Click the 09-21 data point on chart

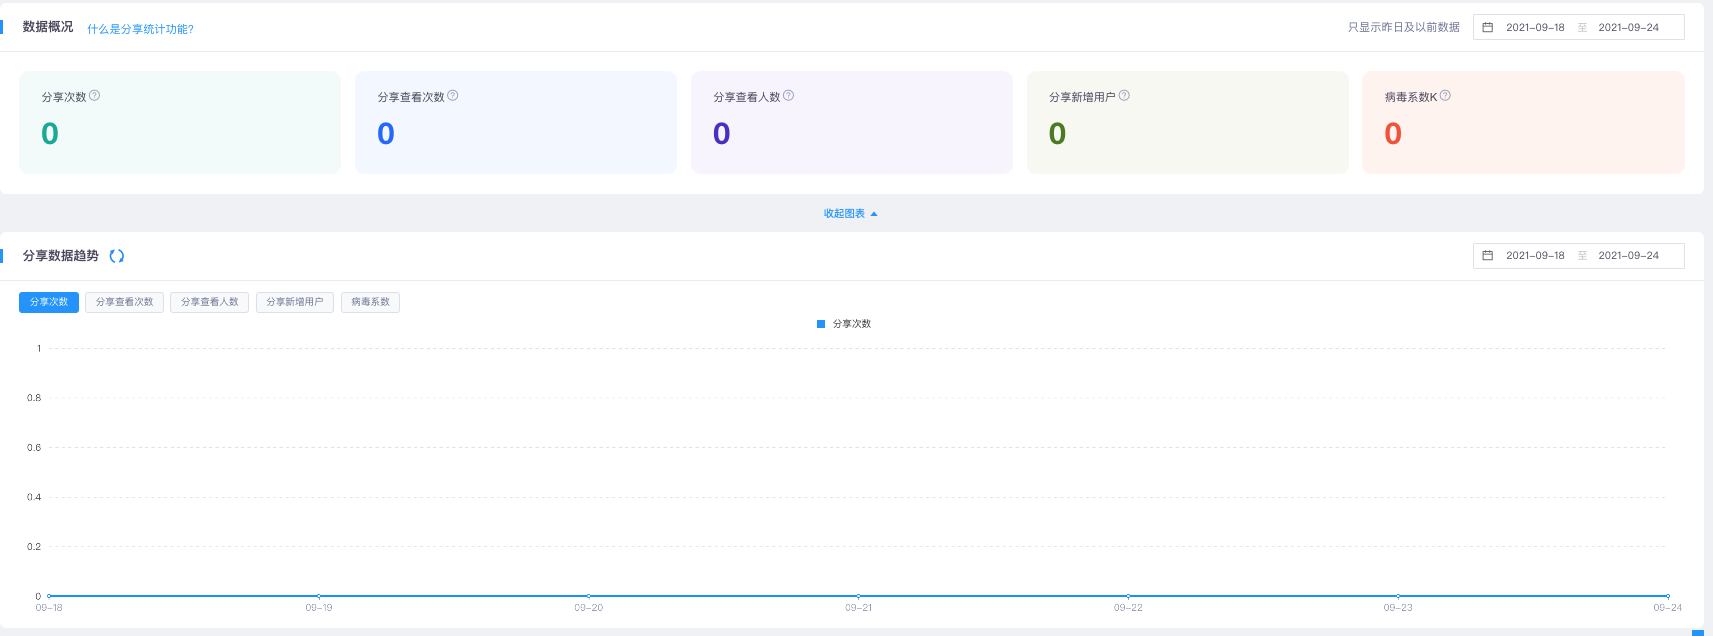(x=858, y=596)
